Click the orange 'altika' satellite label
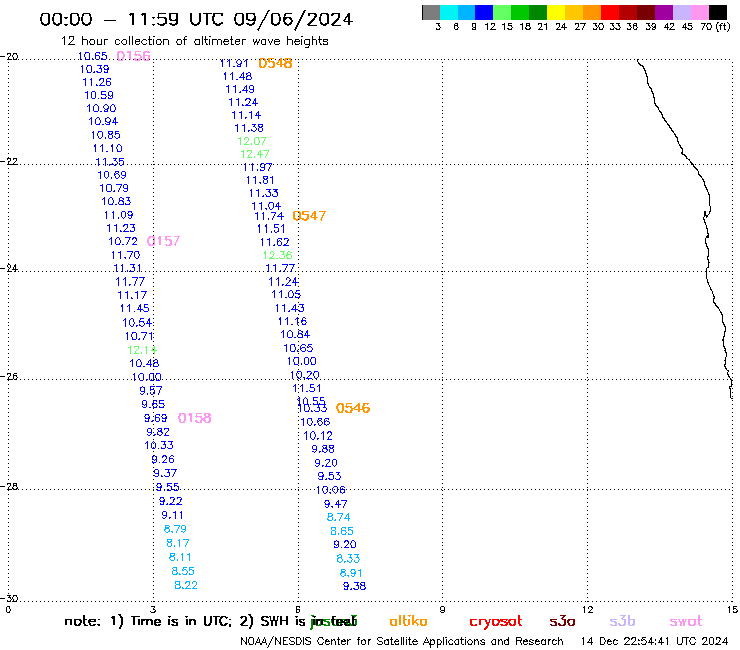This screenshot has width=740, height=650. 408,621
